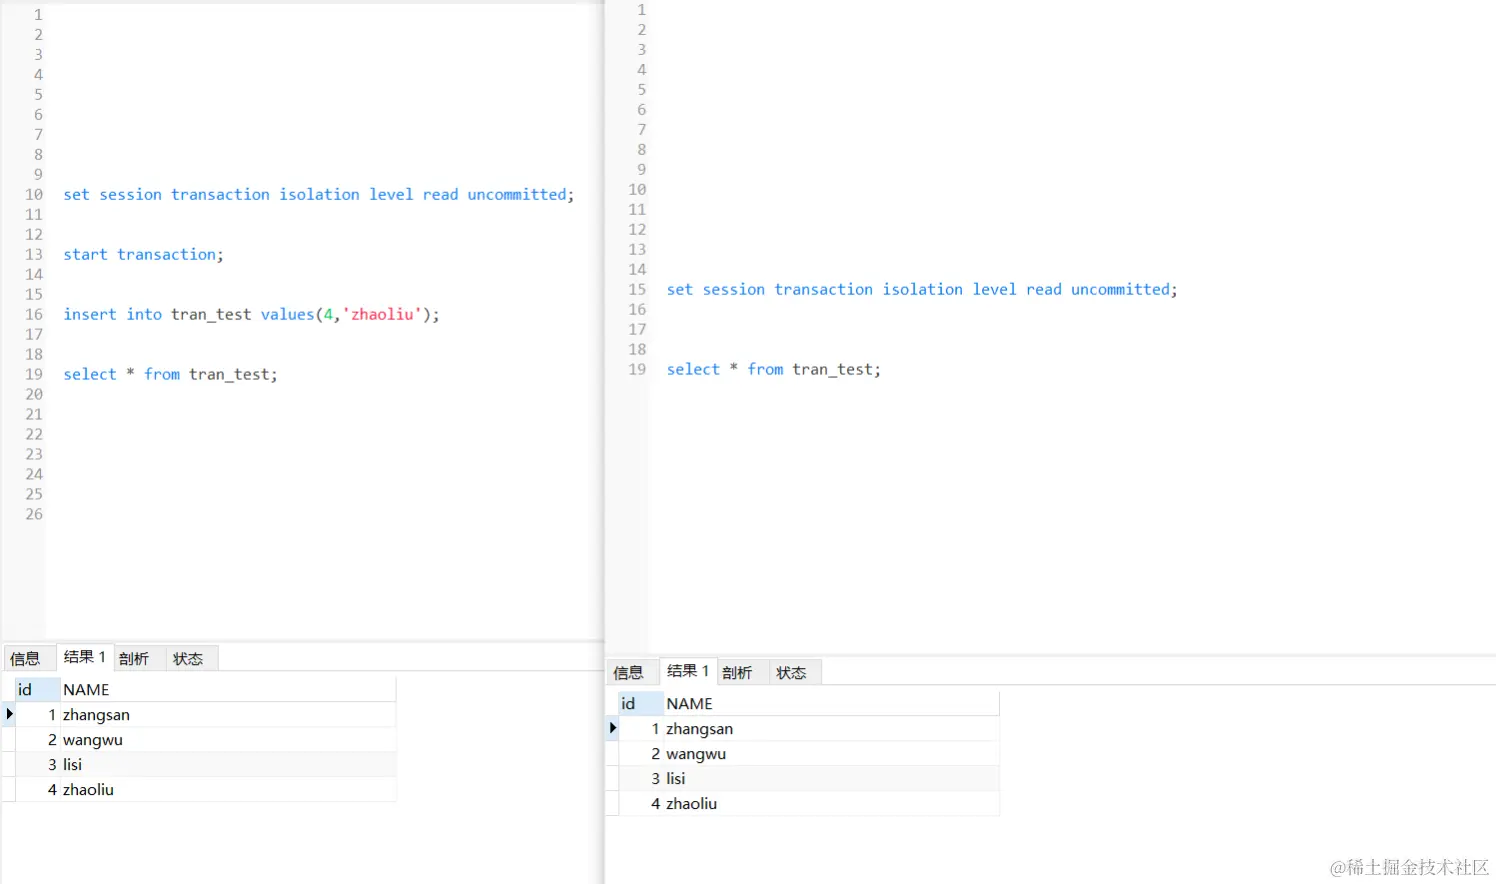Select the NAME column header in right results
The image size is (1496, 884).
pyautogui.click(x=831, y=704)
